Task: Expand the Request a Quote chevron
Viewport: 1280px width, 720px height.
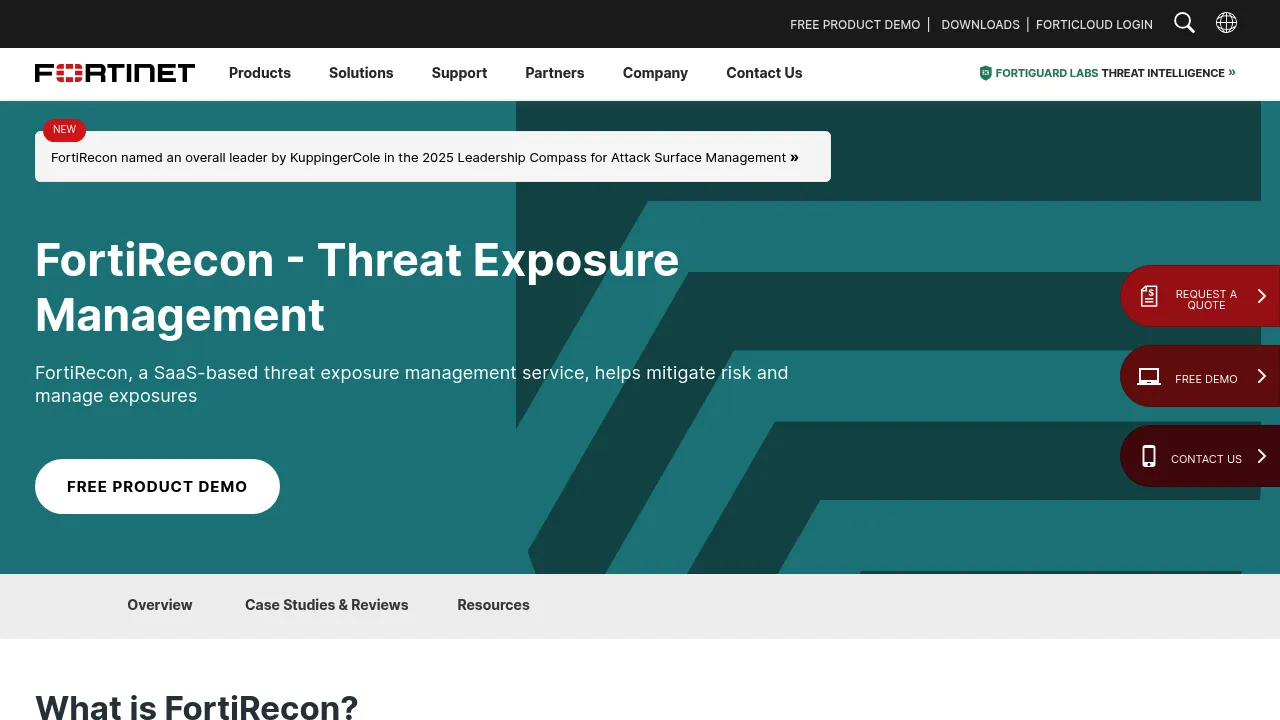Action: (x=1262, y=296)
